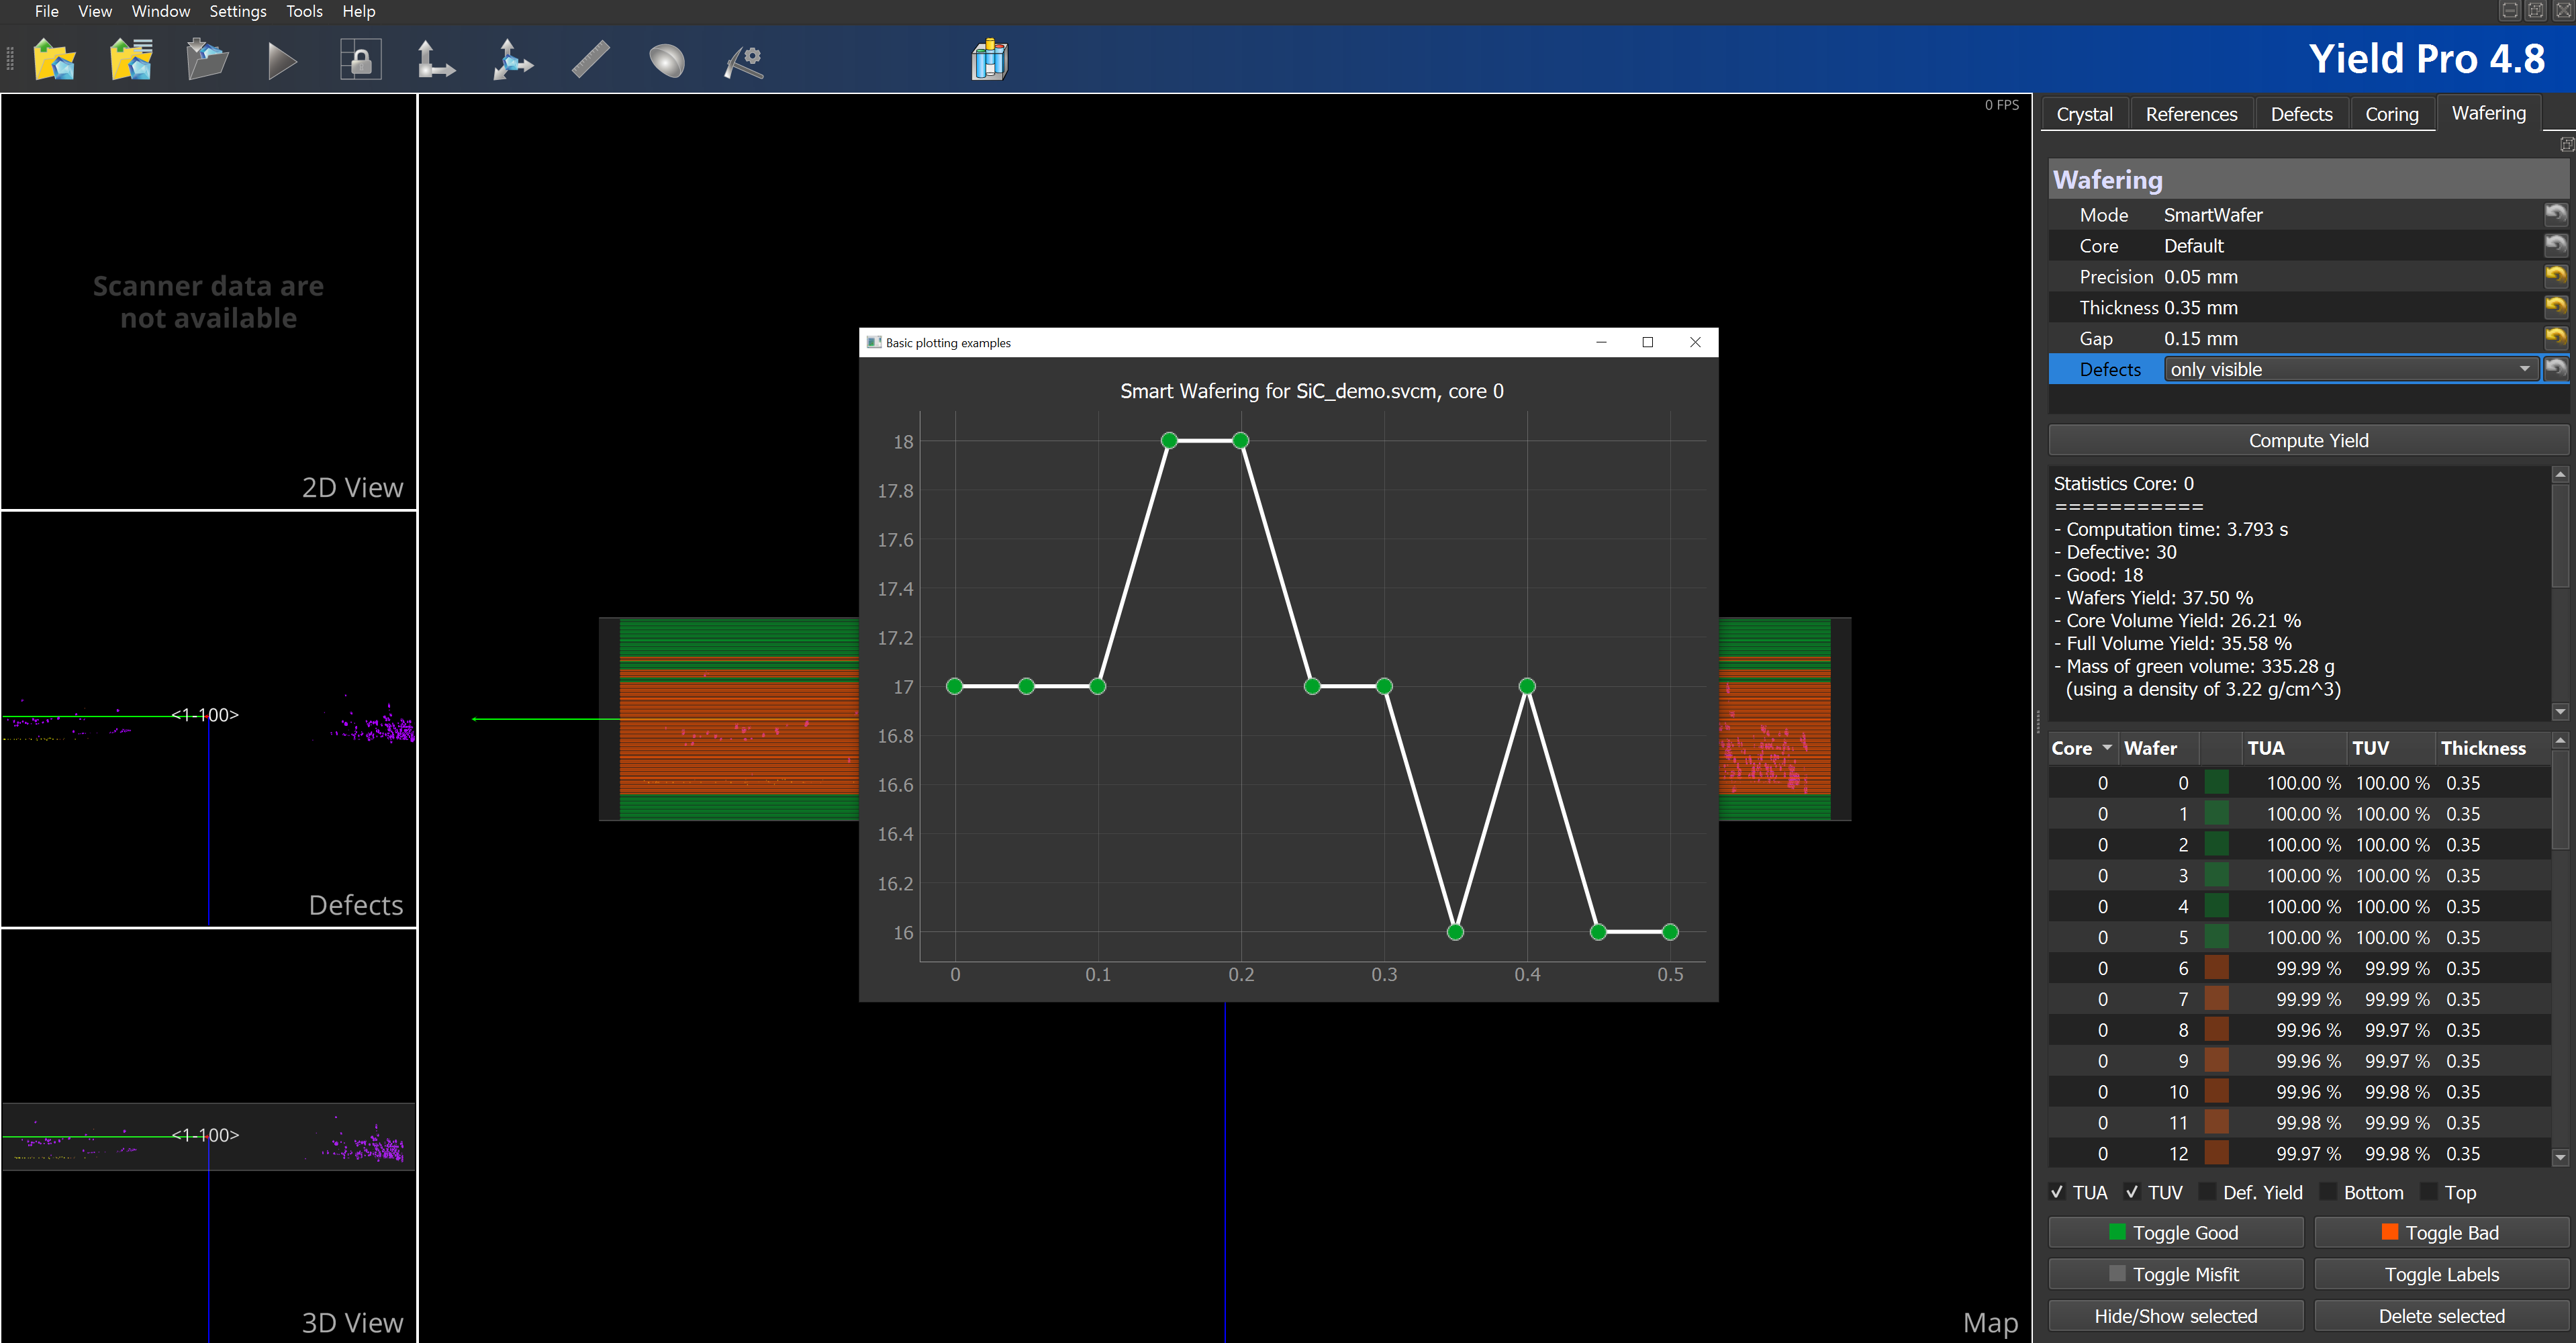
Task: Click the Toggle Bad button
Action: pyautogui.click(x=2441, y=1232)
